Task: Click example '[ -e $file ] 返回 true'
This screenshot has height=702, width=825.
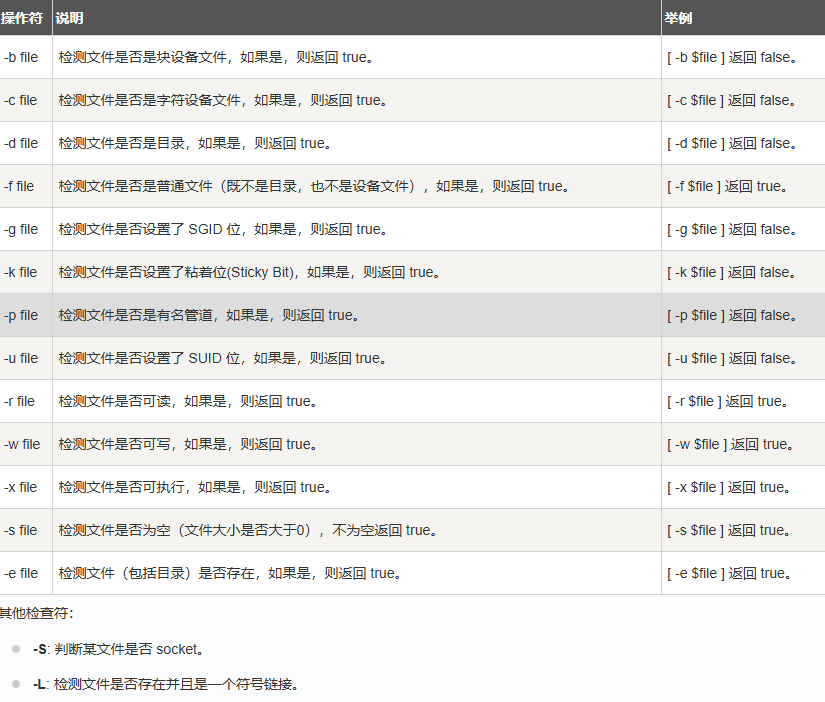Action: coord(731,573)
